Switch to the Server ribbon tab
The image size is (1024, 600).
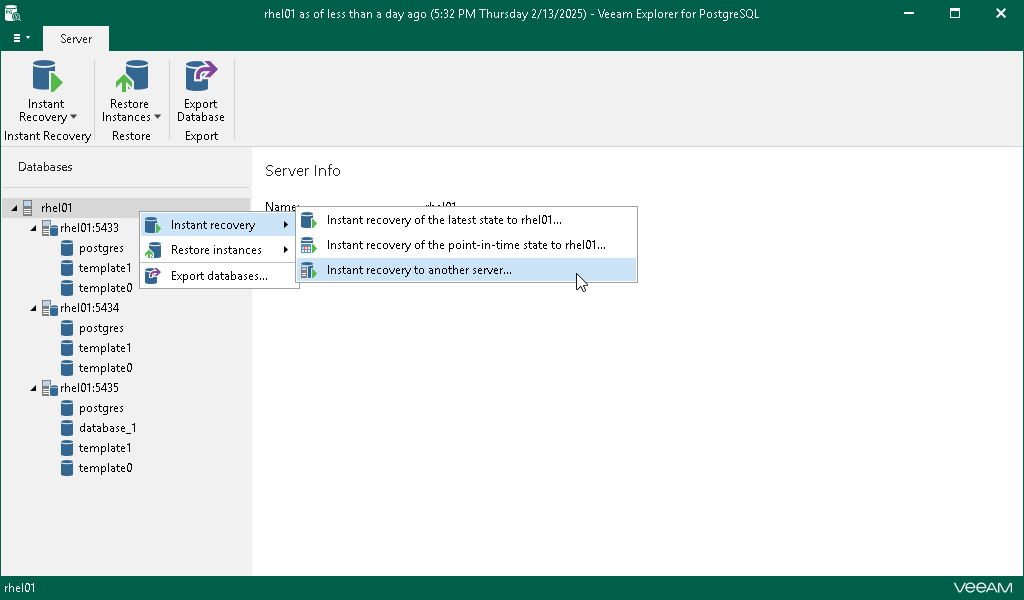coord(76,39)
